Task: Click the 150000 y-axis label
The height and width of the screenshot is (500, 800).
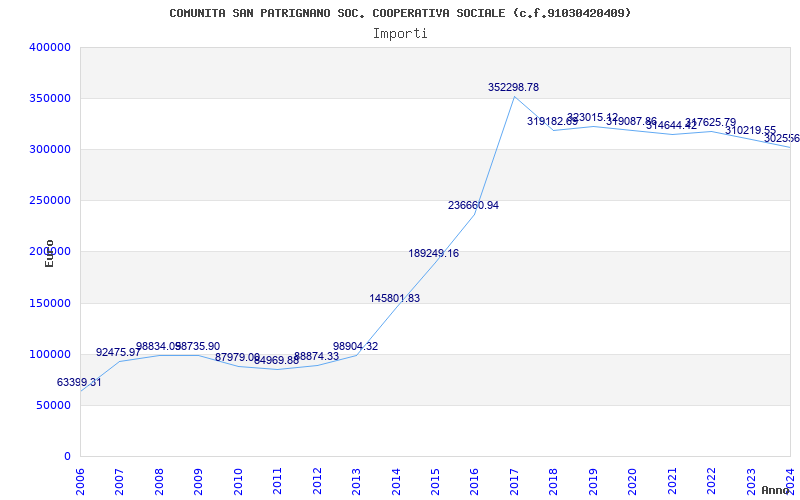Action: point(50,304)
